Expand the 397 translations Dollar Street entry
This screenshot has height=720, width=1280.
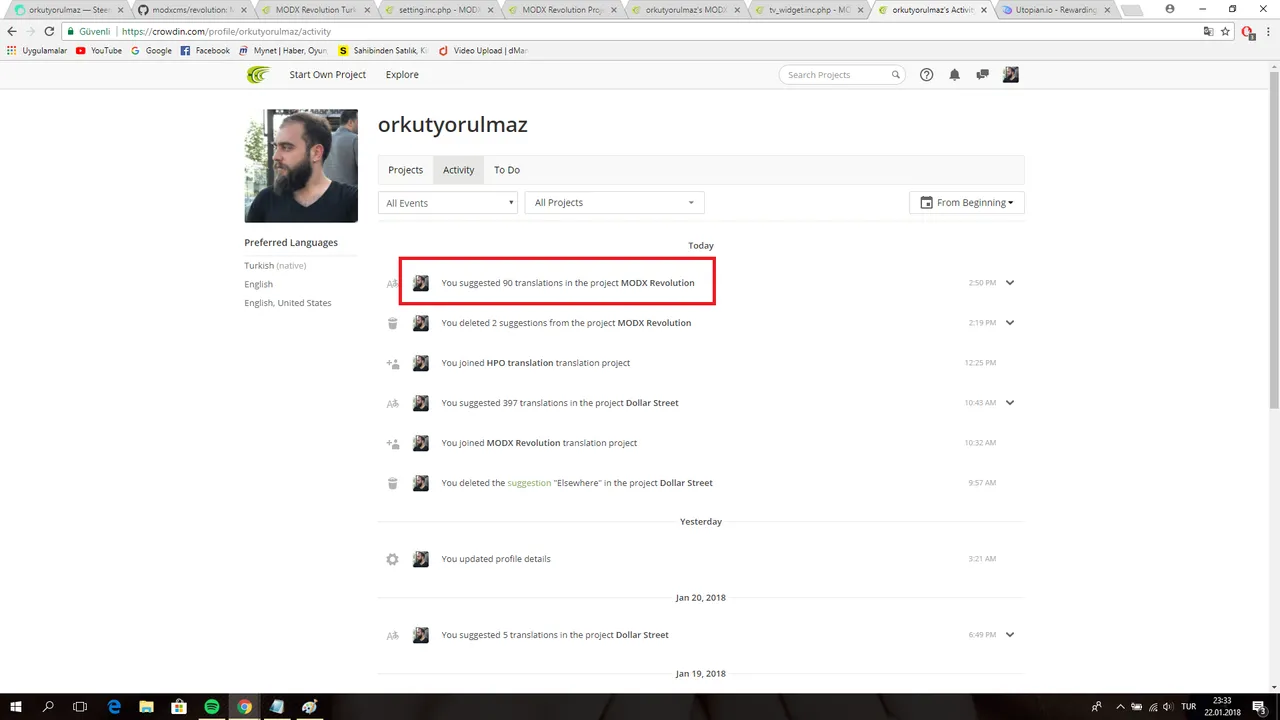1010,403
